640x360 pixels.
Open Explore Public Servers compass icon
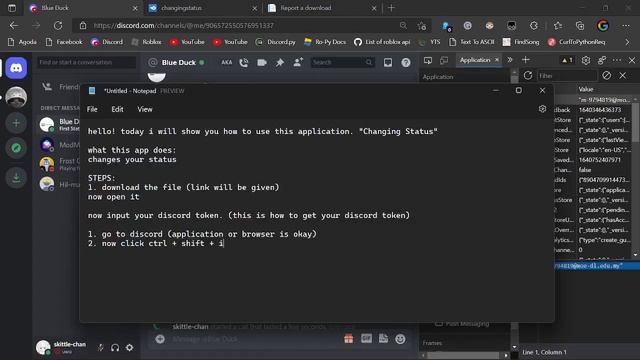[x=16, y=148]
